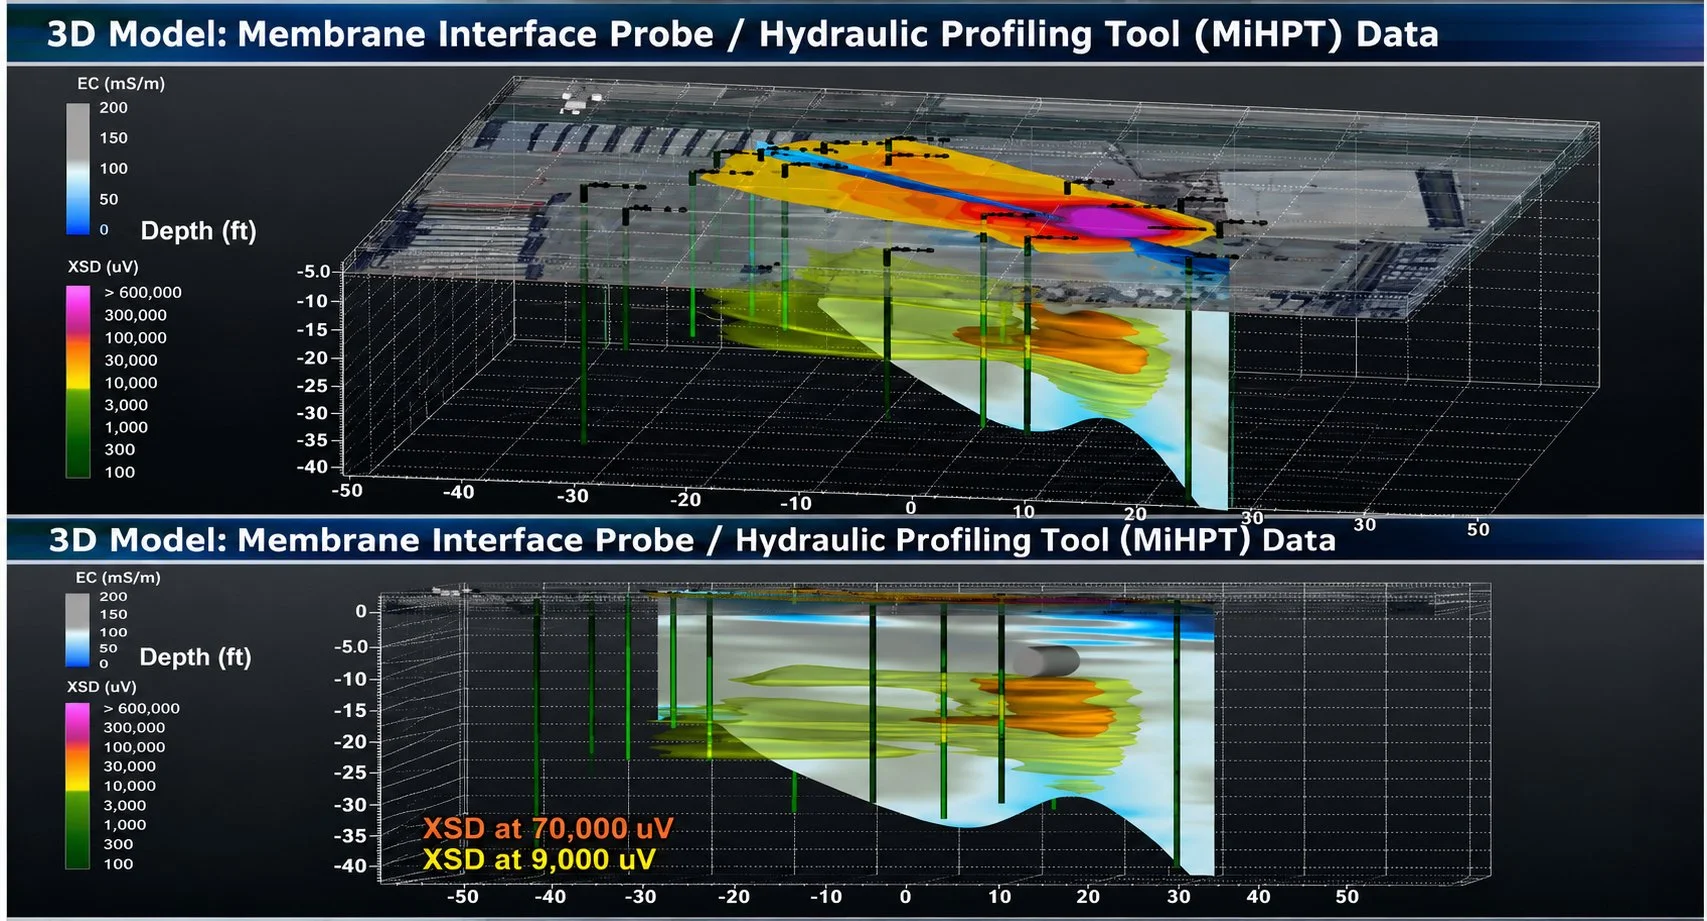Click the '40' horizontal axis label in lower model

pyautogui.click(x=1258, y=897)
